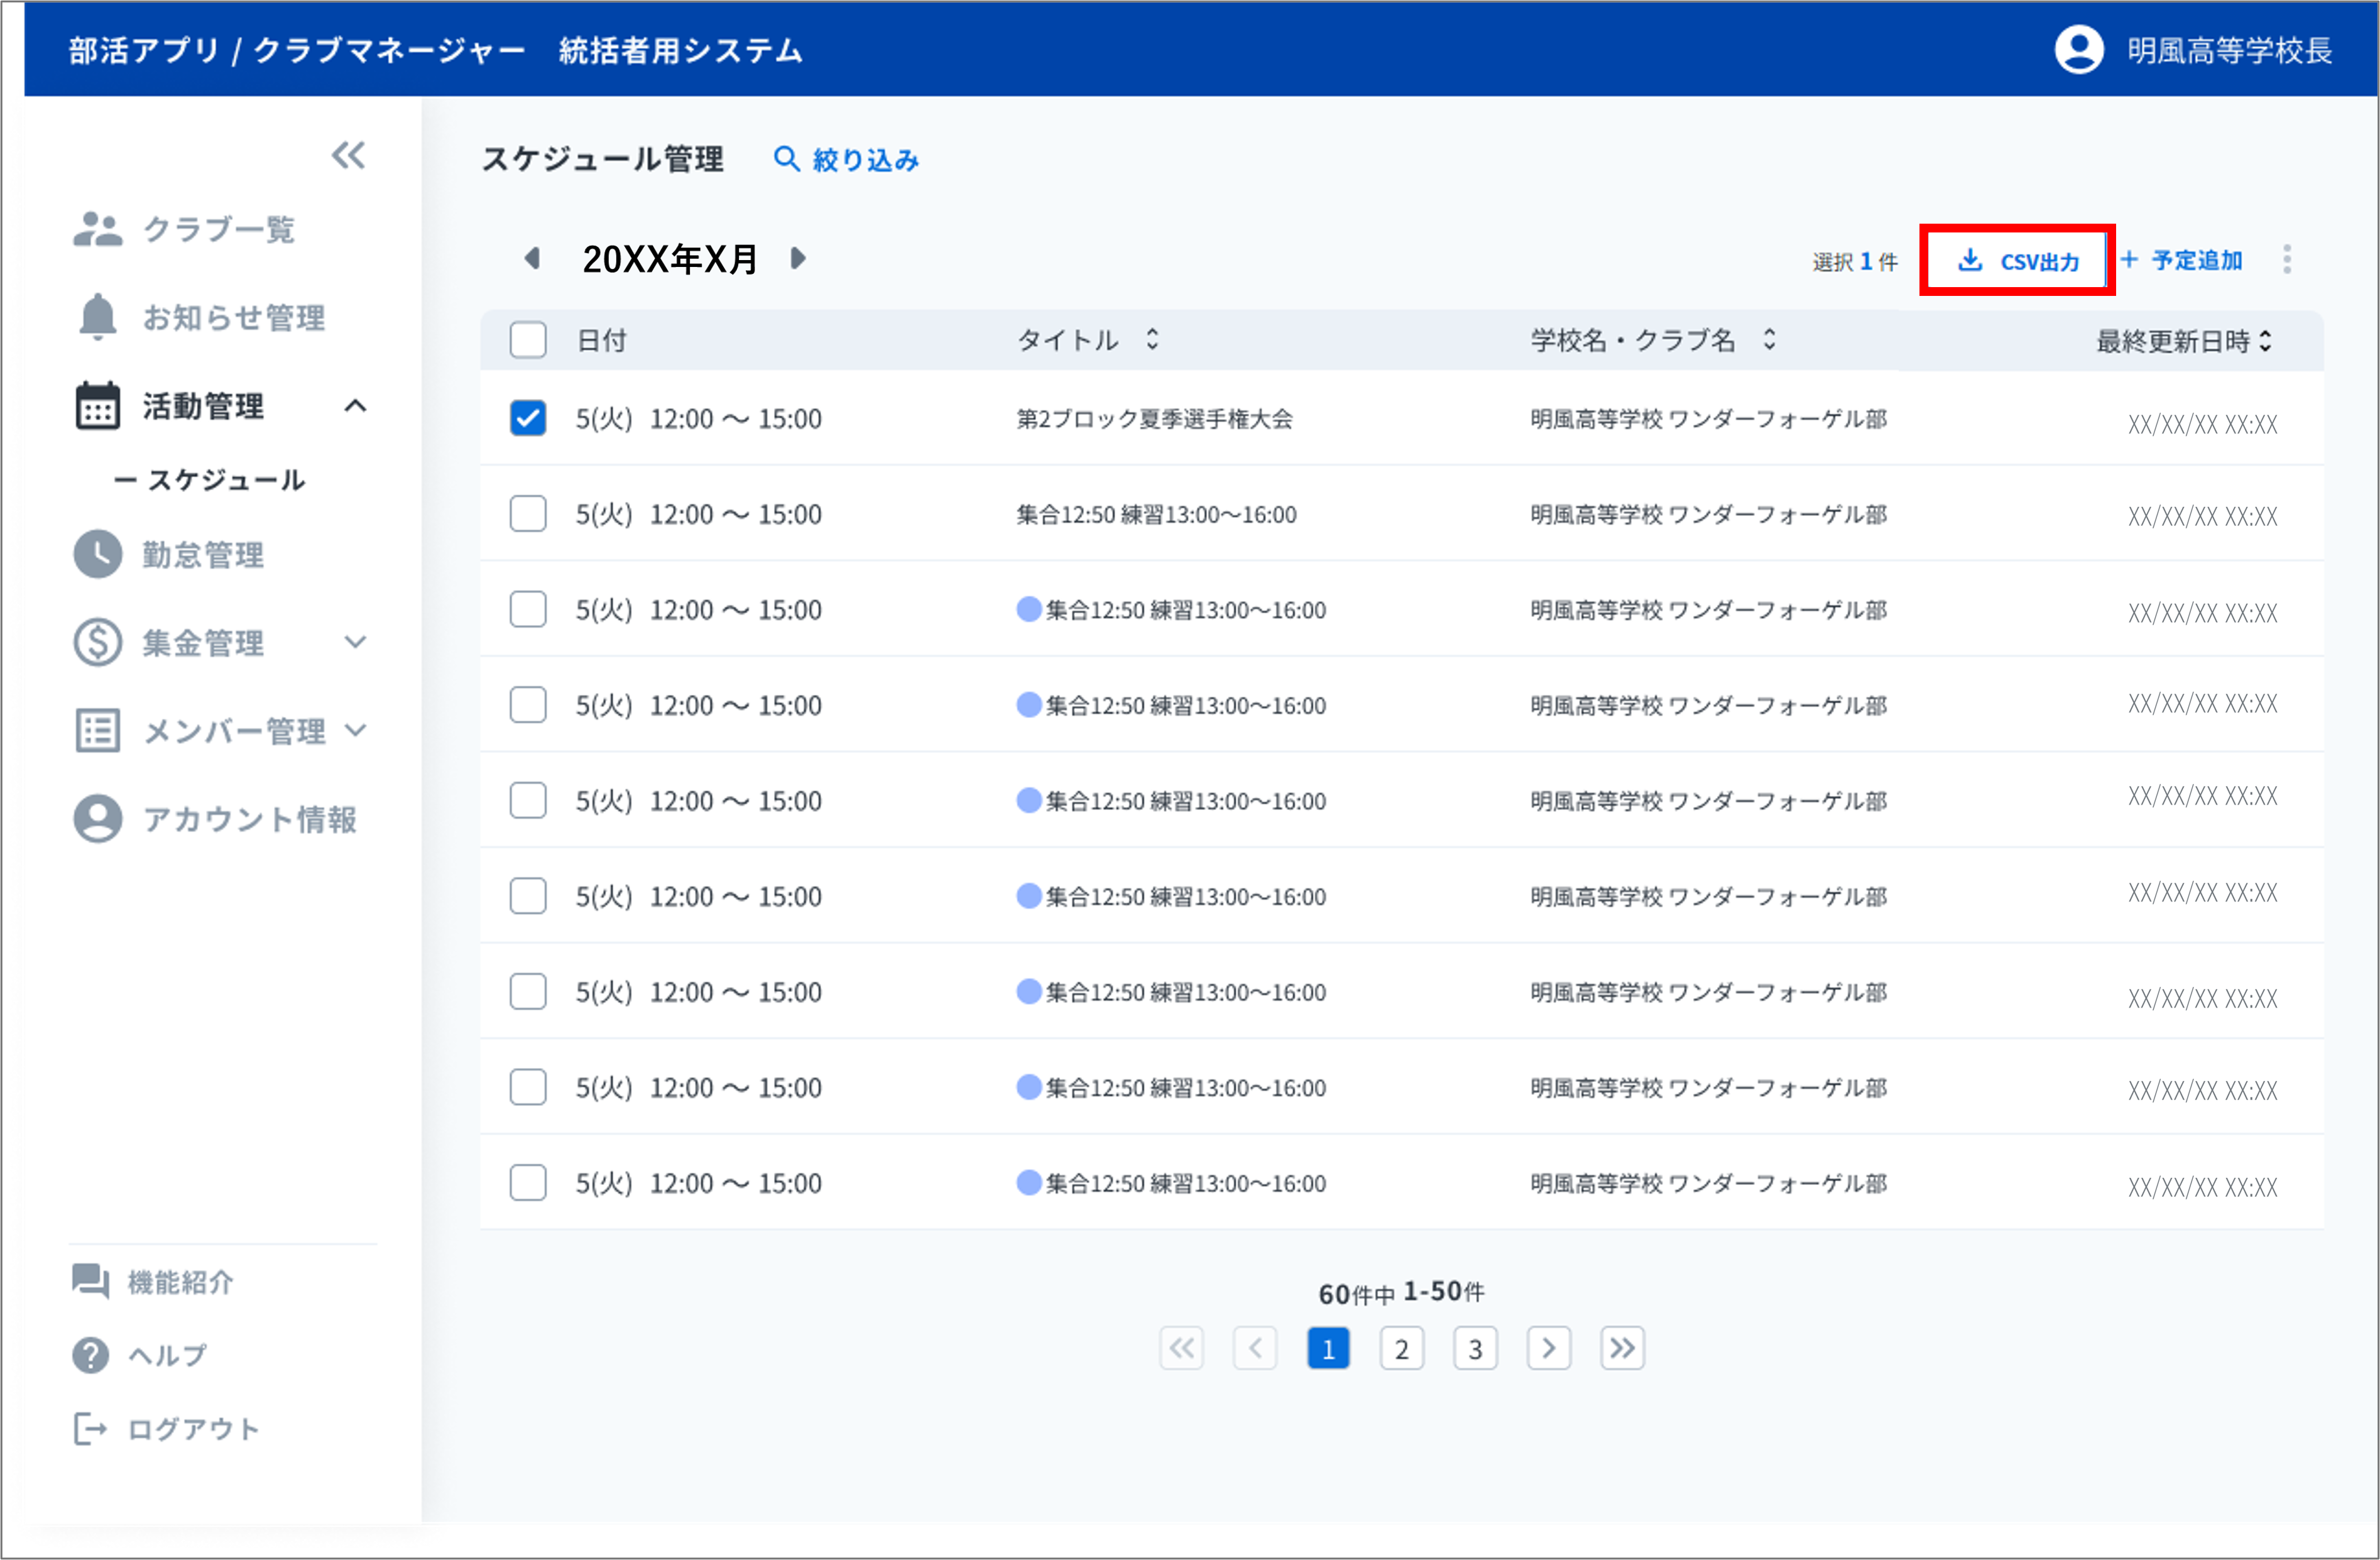Image resolution: width=2380 pixels, height=1560 pixels.
Task: Click the 勤怠管理 clock icon
Action: (97, 554)
